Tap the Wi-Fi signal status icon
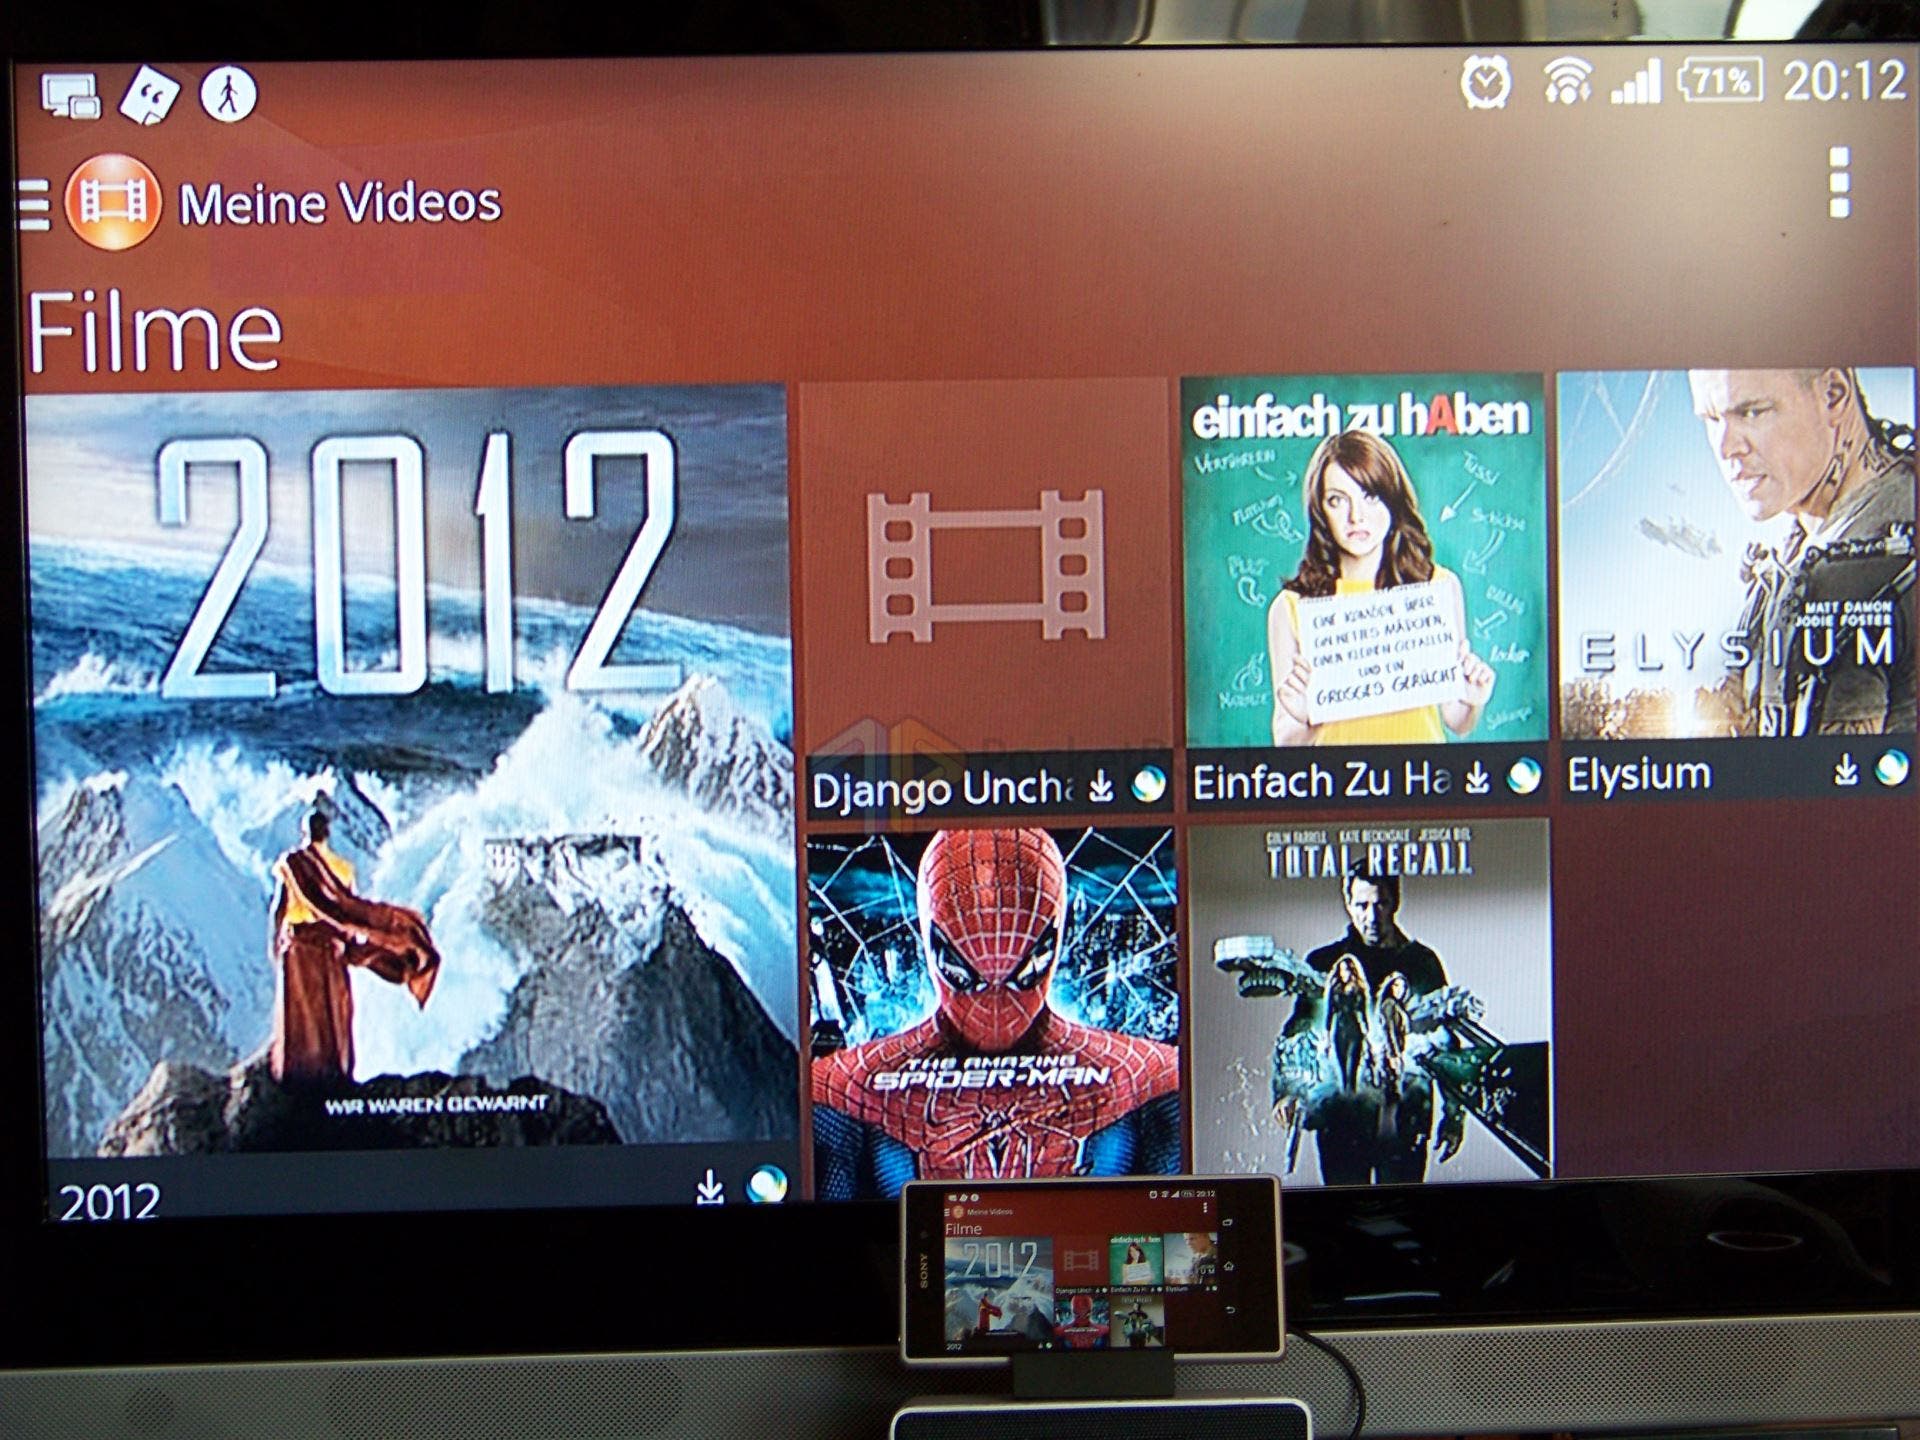1920x1440 pixels. click(1567, 80)
